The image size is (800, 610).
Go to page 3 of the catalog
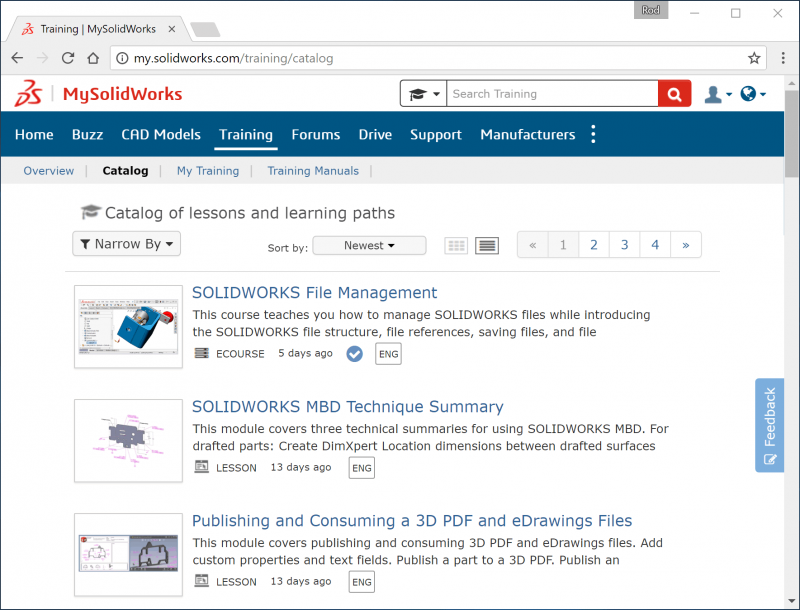(x=624, y=244)
